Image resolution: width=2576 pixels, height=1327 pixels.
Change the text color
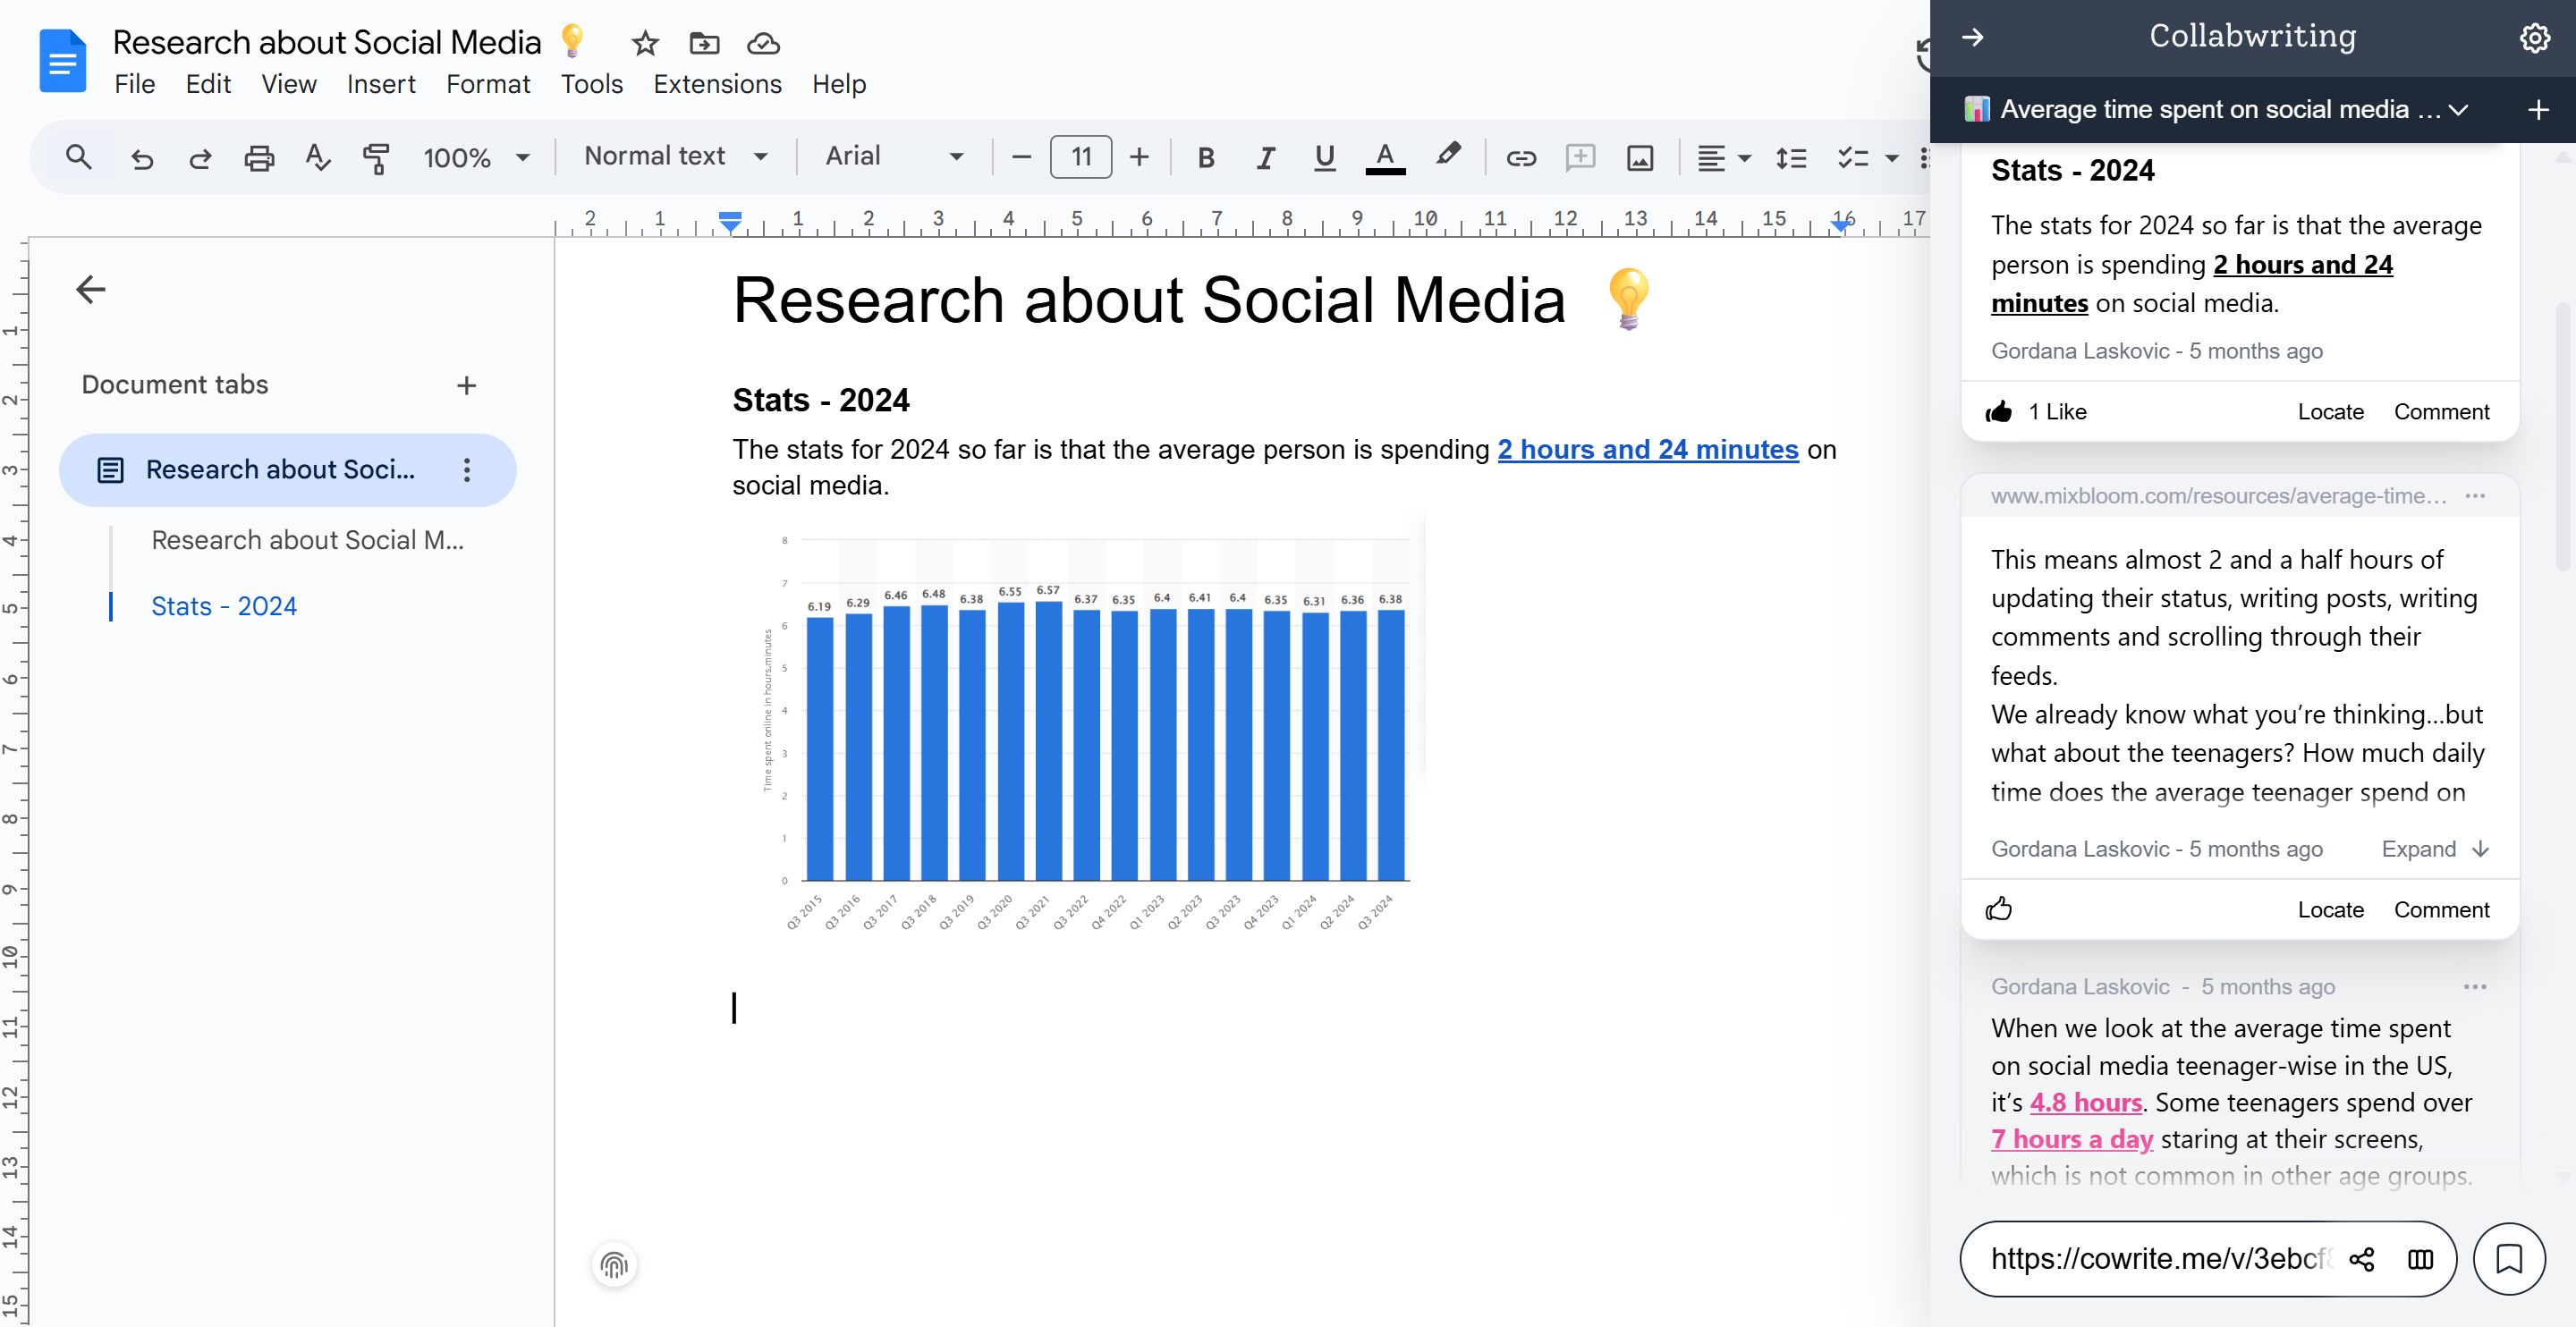point(1385,157)
